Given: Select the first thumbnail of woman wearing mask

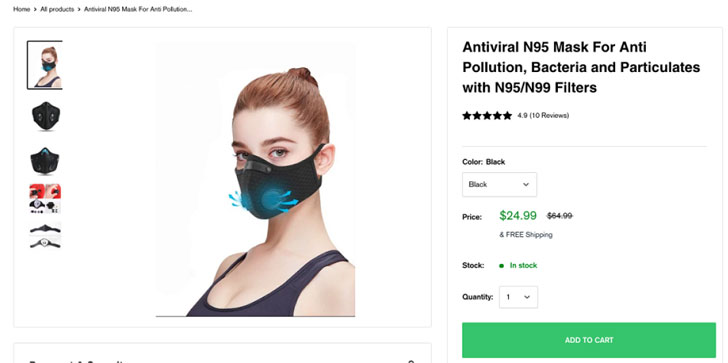Looking at the screenshot, I should 45,65.
